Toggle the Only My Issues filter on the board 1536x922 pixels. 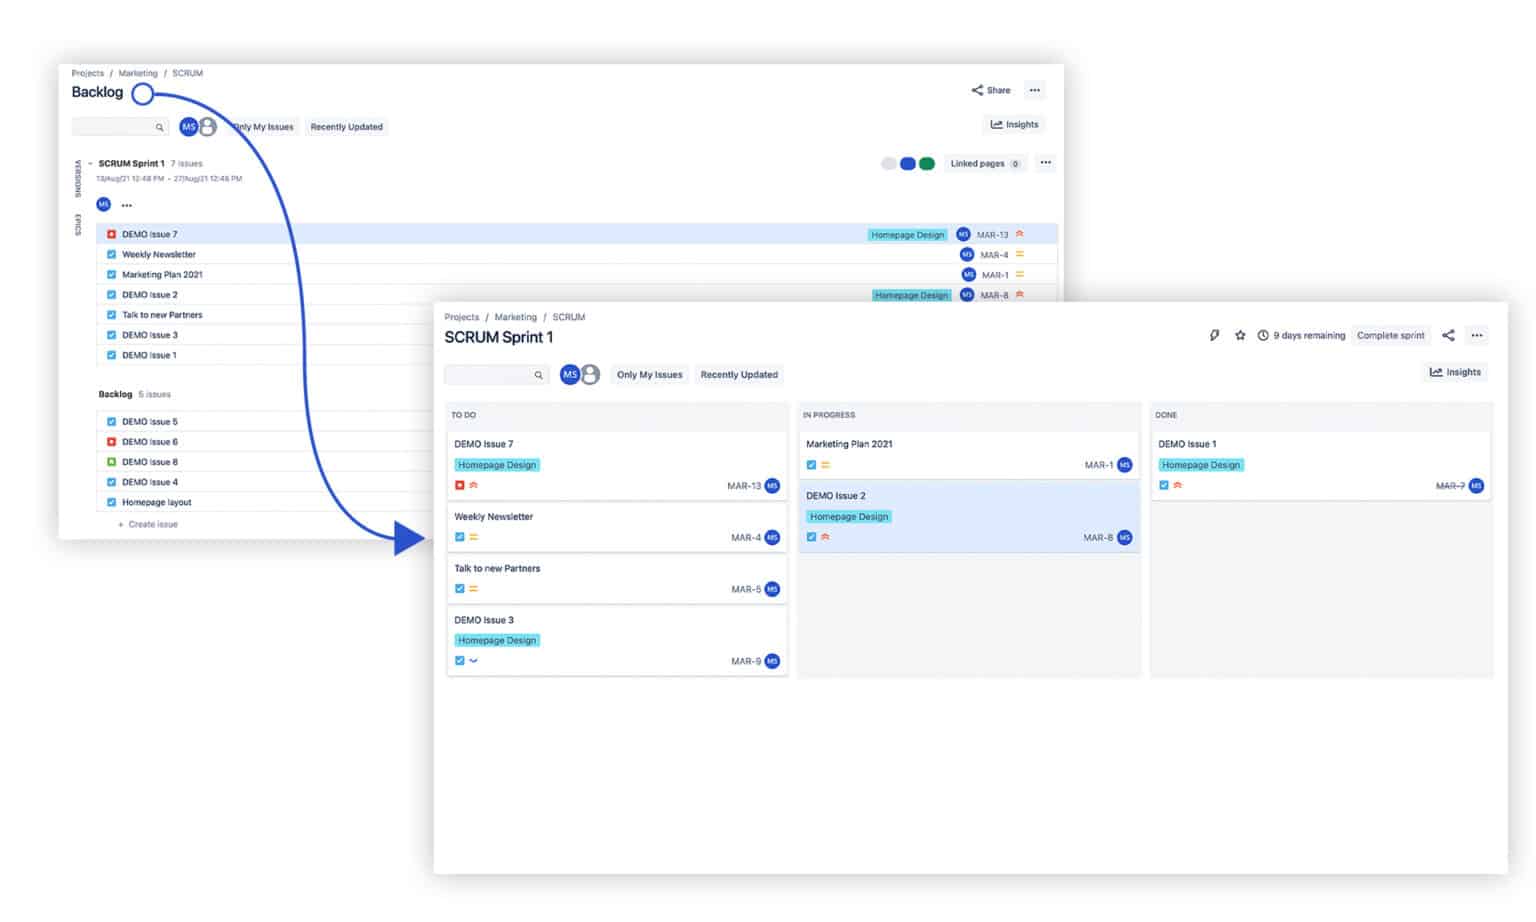649,374
